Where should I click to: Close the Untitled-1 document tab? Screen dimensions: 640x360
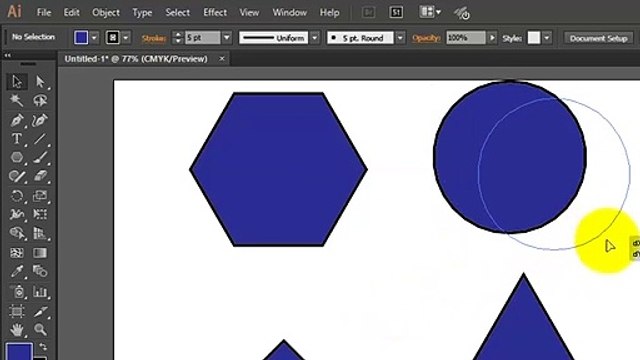tap(222, 59)
